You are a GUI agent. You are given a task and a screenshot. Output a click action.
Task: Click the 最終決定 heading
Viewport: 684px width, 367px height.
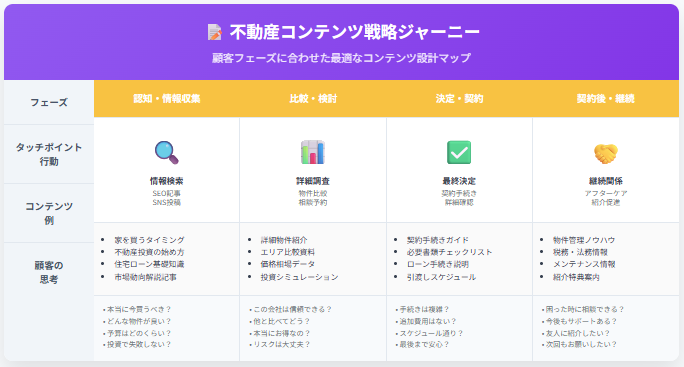tap(459, 181)
